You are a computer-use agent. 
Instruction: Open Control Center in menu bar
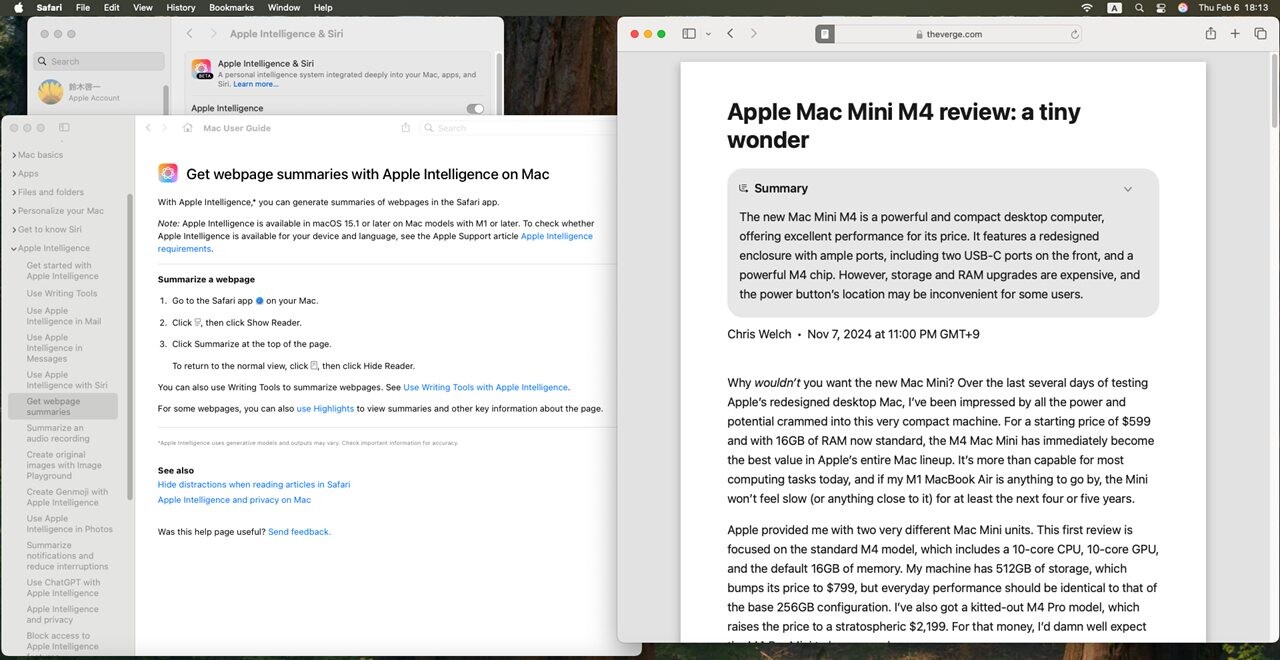tap(1161, 7)
